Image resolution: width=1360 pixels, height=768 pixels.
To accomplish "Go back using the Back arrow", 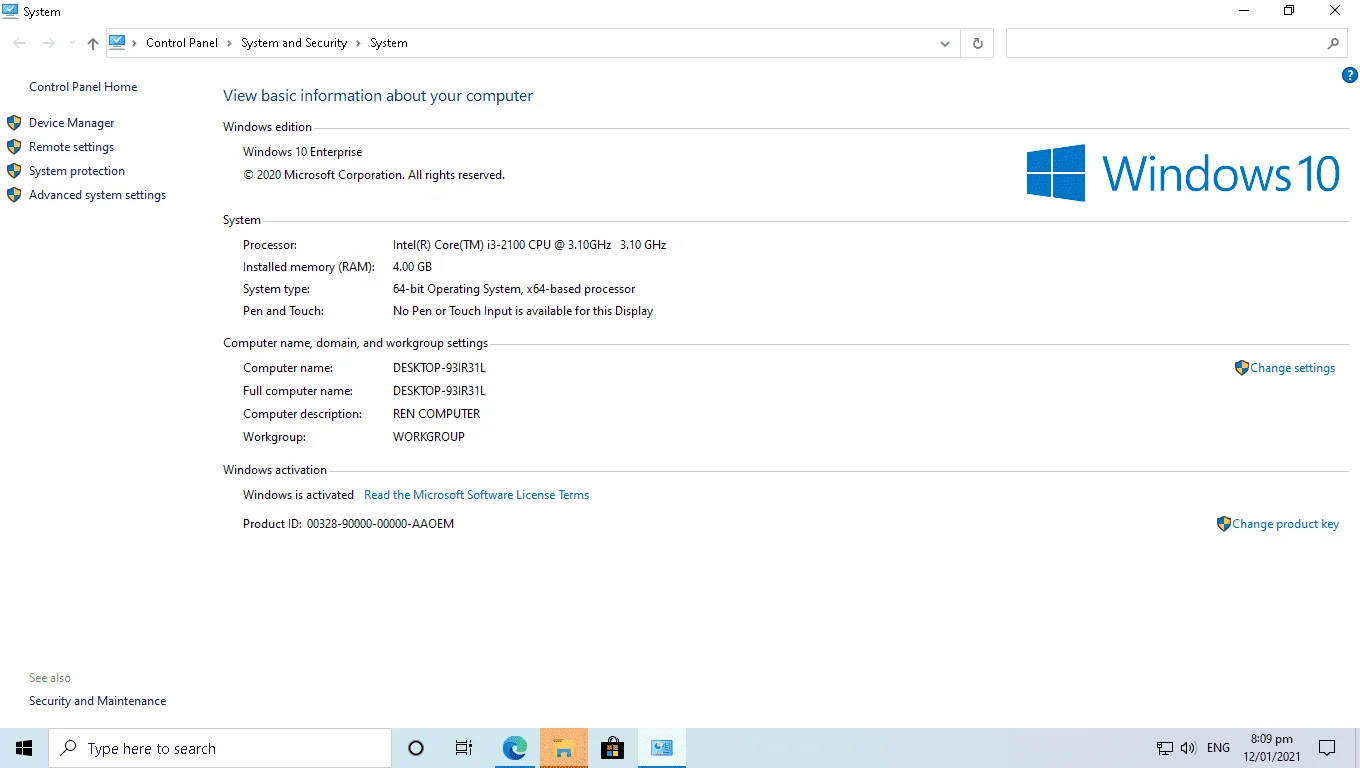I will (x=19, y=43).
